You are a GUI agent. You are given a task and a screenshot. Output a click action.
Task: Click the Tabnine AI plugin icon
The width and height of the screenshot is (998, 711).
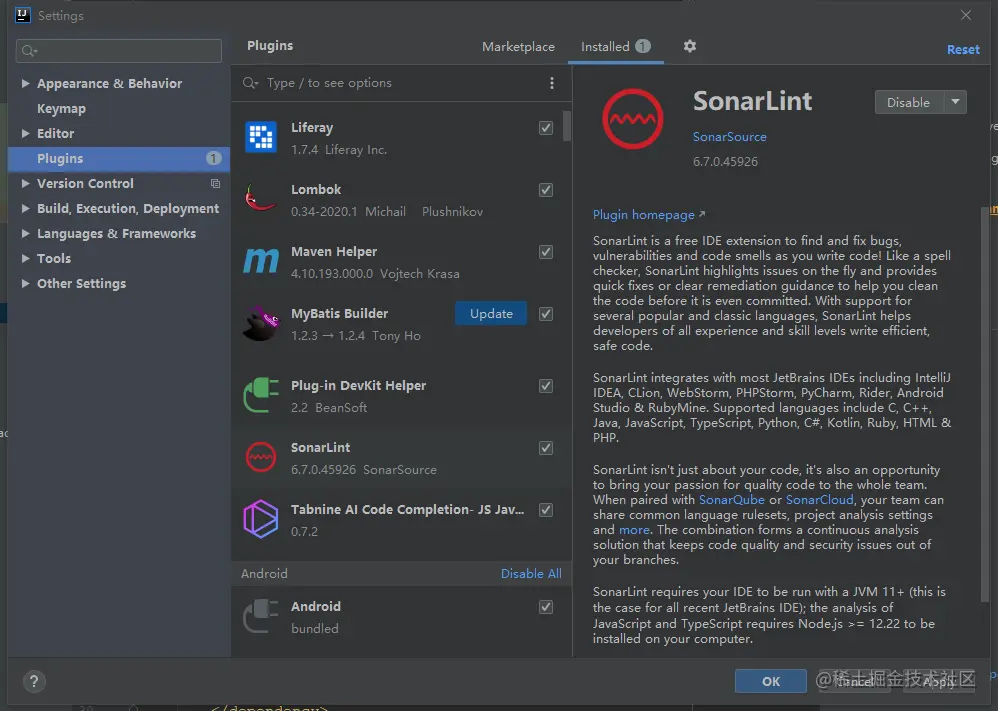[x=261, y=519]
